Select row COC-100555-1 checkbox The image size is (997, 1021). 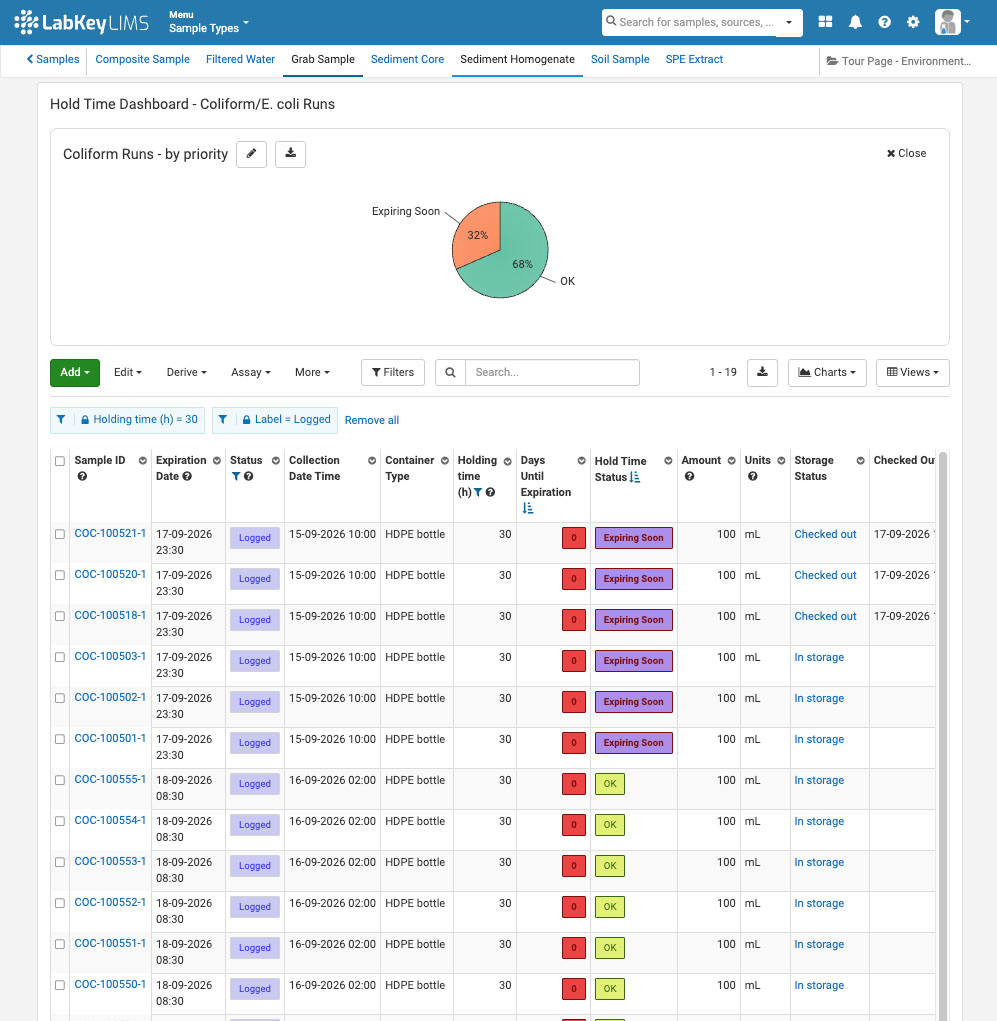tap(60, 780)
